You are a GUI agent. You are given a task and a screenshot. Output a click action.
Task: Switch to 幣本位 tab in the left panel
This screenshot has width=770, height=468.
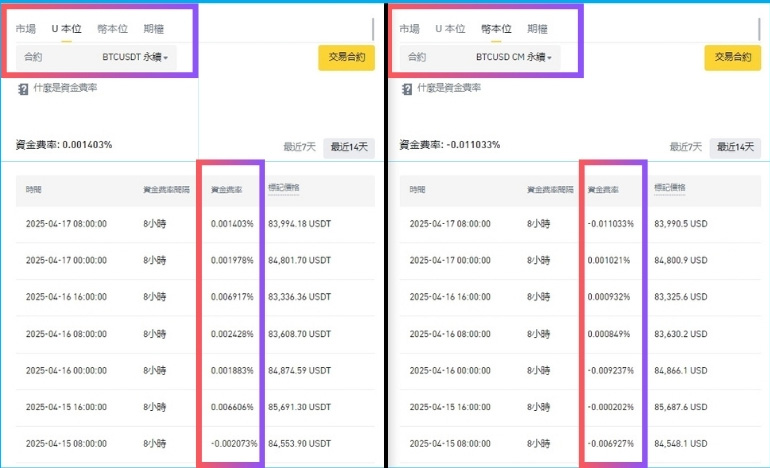click(112, 29)
